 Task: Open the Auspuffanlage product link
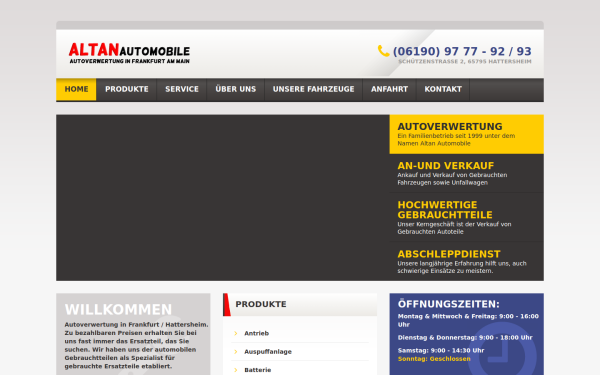coord(268,352)
